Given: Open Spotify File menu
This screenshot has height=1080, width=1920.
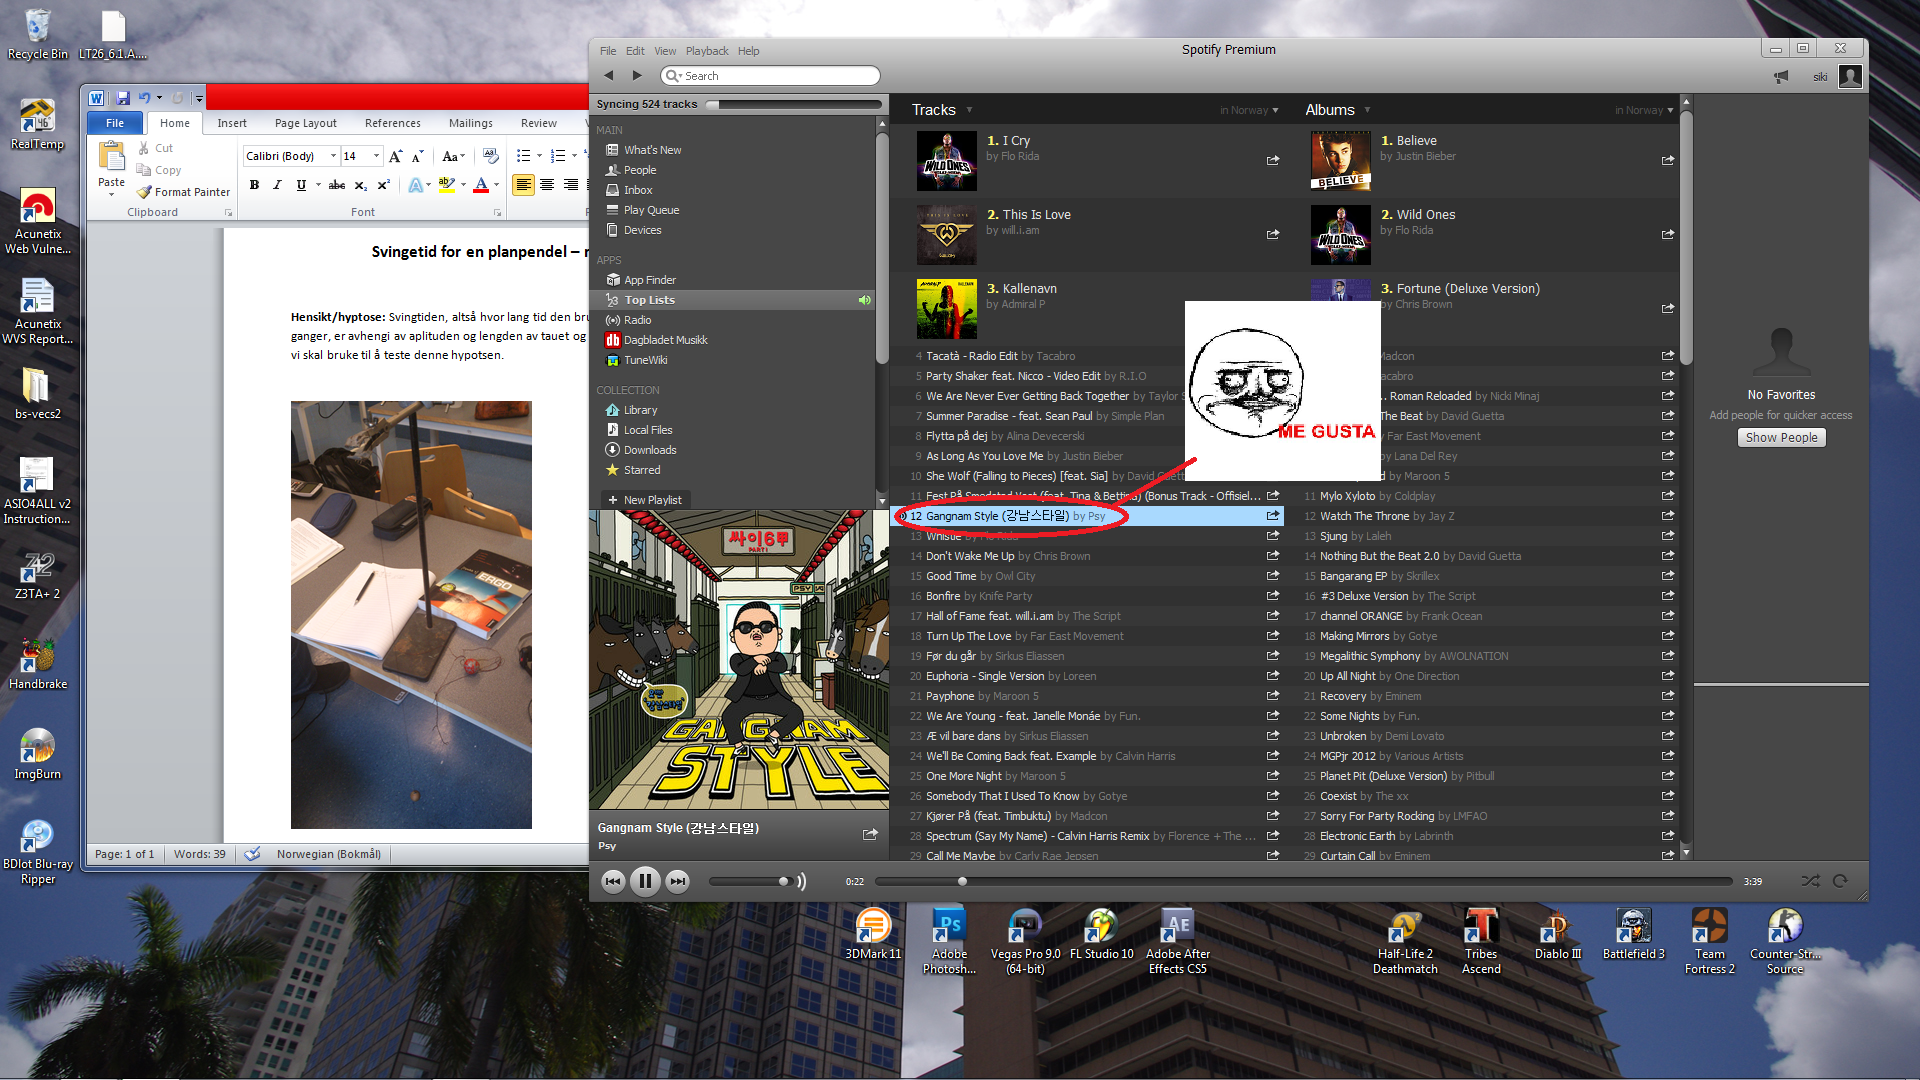Looking at the screenshot, I should coord(608,51).
